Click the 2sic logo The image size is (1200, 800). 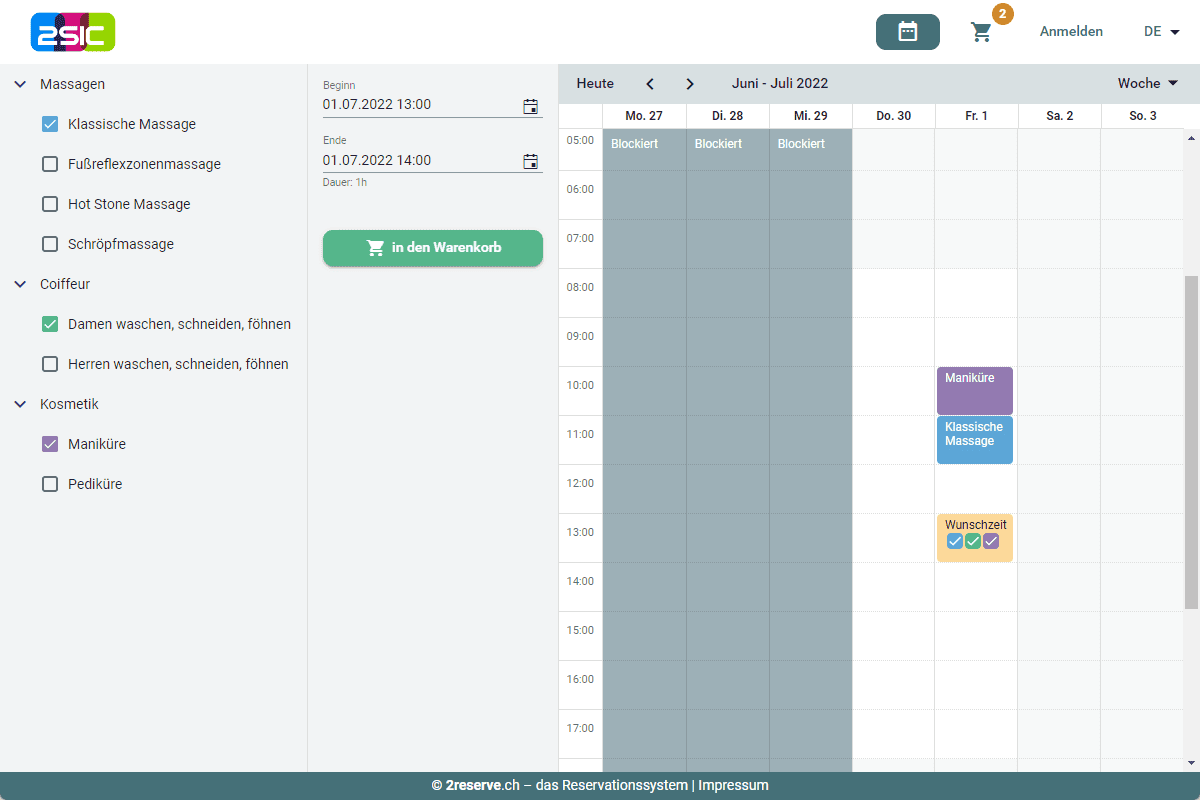point(73,32)
